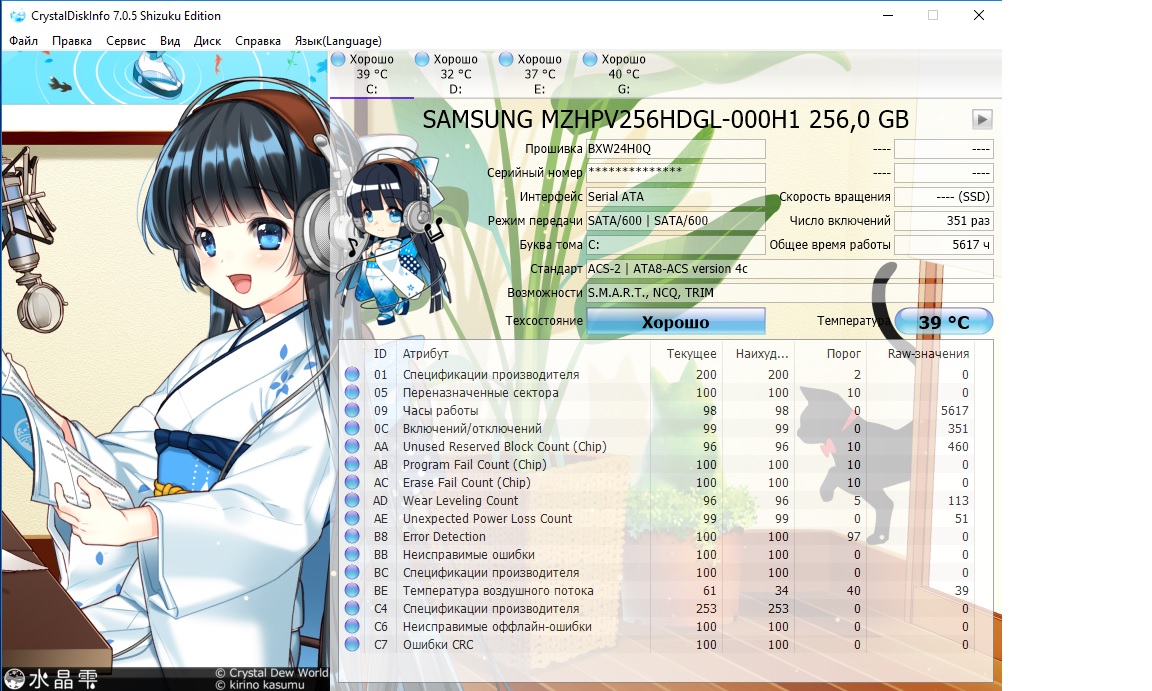The image size is (1152, 691).
Task: Open the Язык(Language) menu
Action: (338, 41)
